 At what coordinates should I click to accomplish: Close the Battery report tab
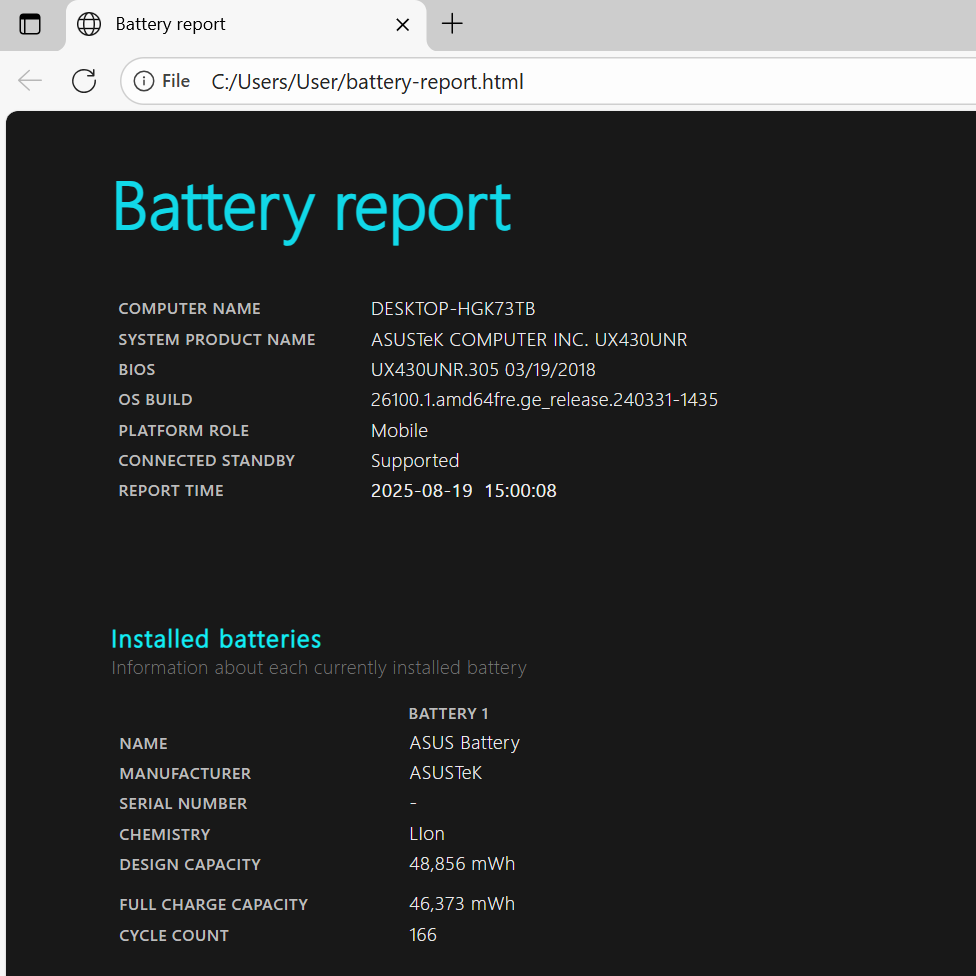pos(403,24)
